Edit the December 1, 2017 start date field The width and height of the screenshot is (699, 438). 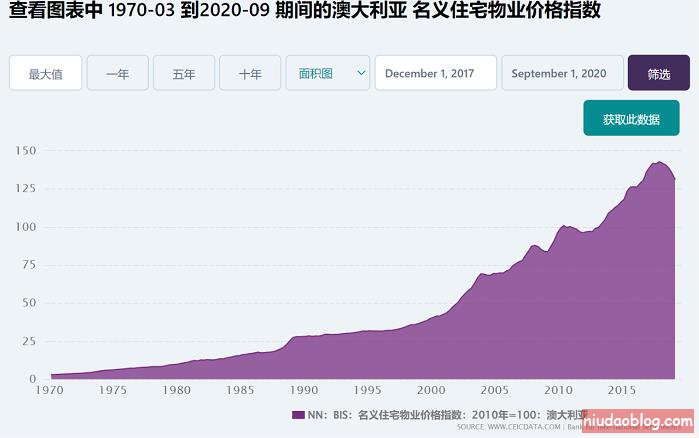pos(436,73)
